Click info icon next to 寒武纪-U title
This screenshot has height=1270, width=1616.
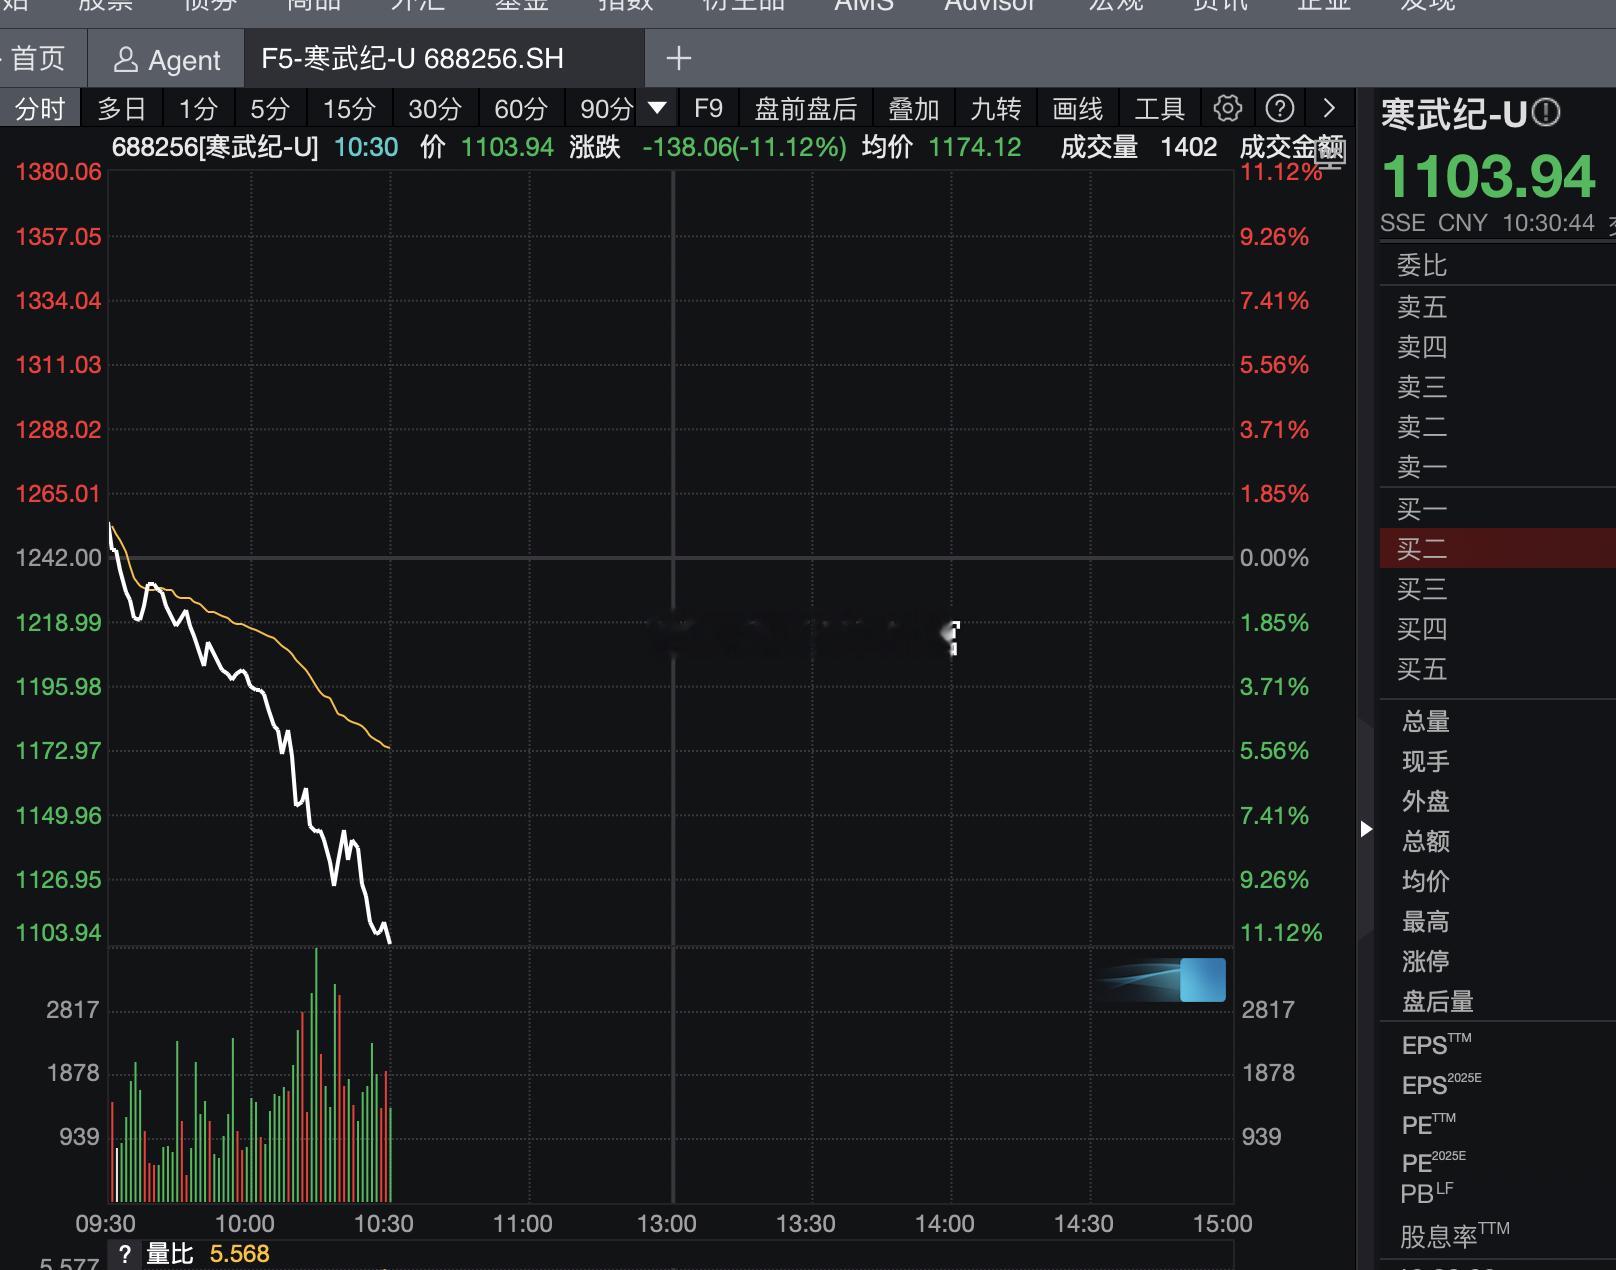tap(1545, 112)
